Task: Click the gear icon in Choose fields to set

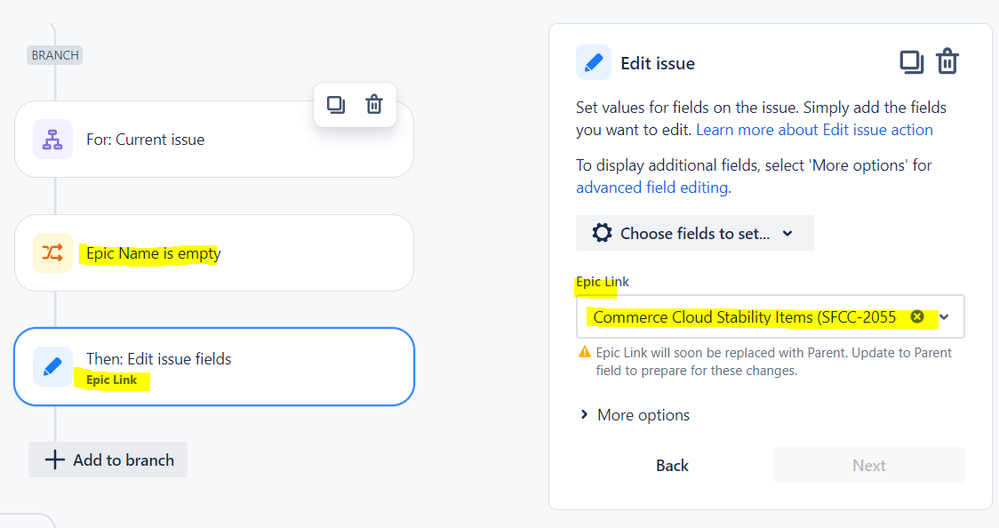Action: [x=601, y=233]
